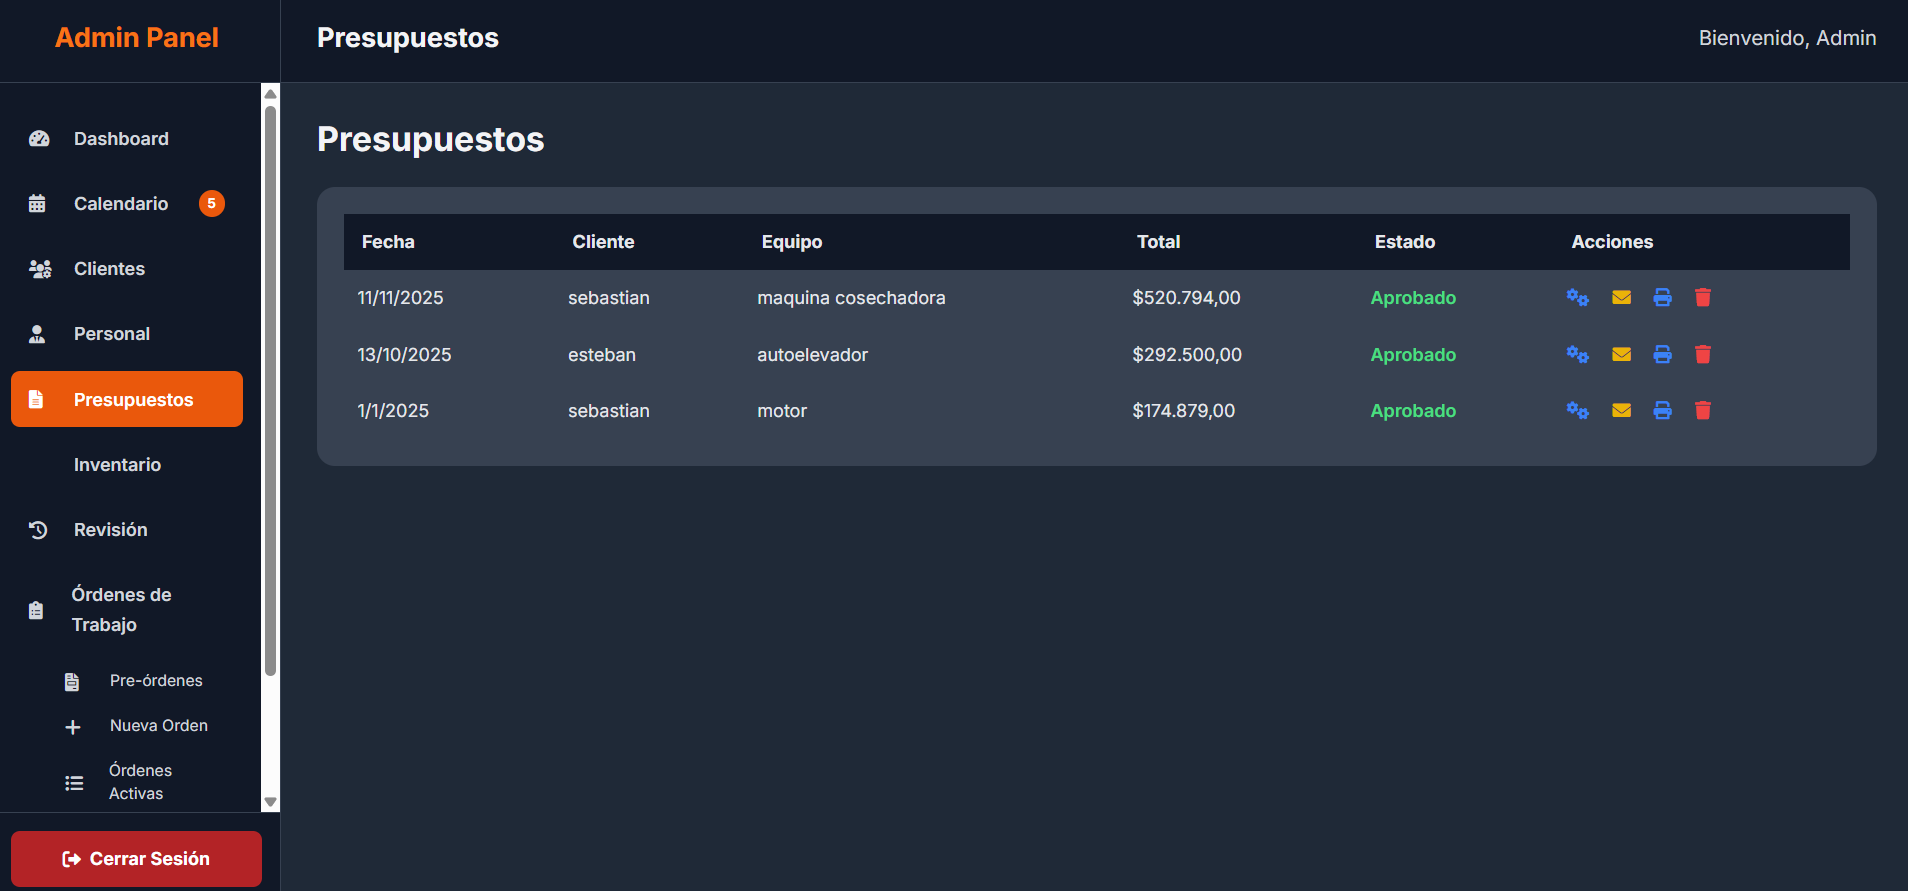Screen dimensions: 1908x891
Task: Click gears icon for maquina cosechadora budget
Action: coord(1577,297)
